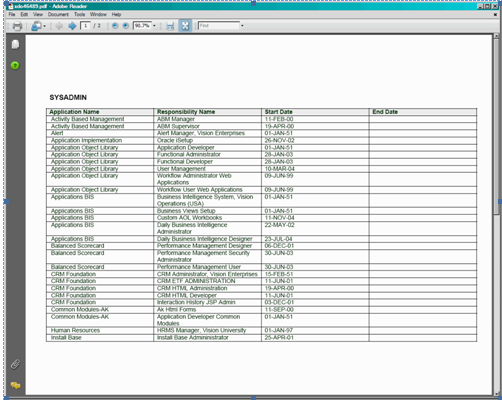Viewport: 502px width, 400px height.
Task: Open the Window menu
Action: [98, 14]
